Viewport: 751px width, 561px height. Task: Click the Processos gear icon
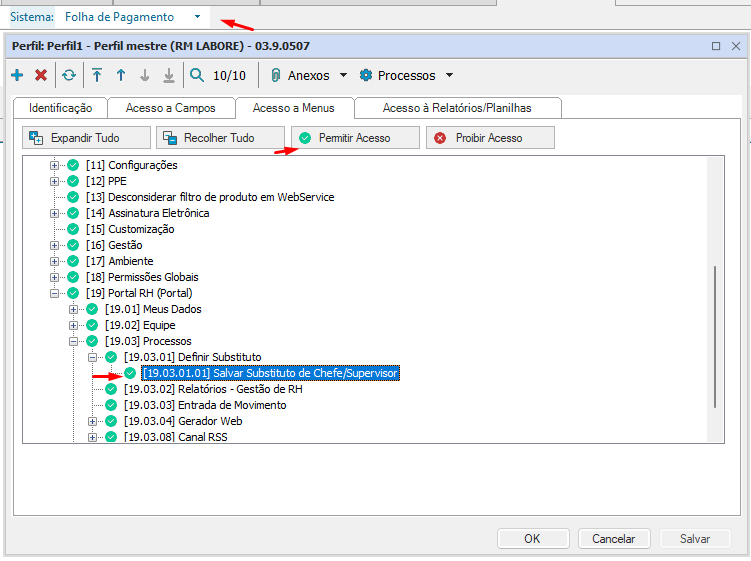[365, 75]
